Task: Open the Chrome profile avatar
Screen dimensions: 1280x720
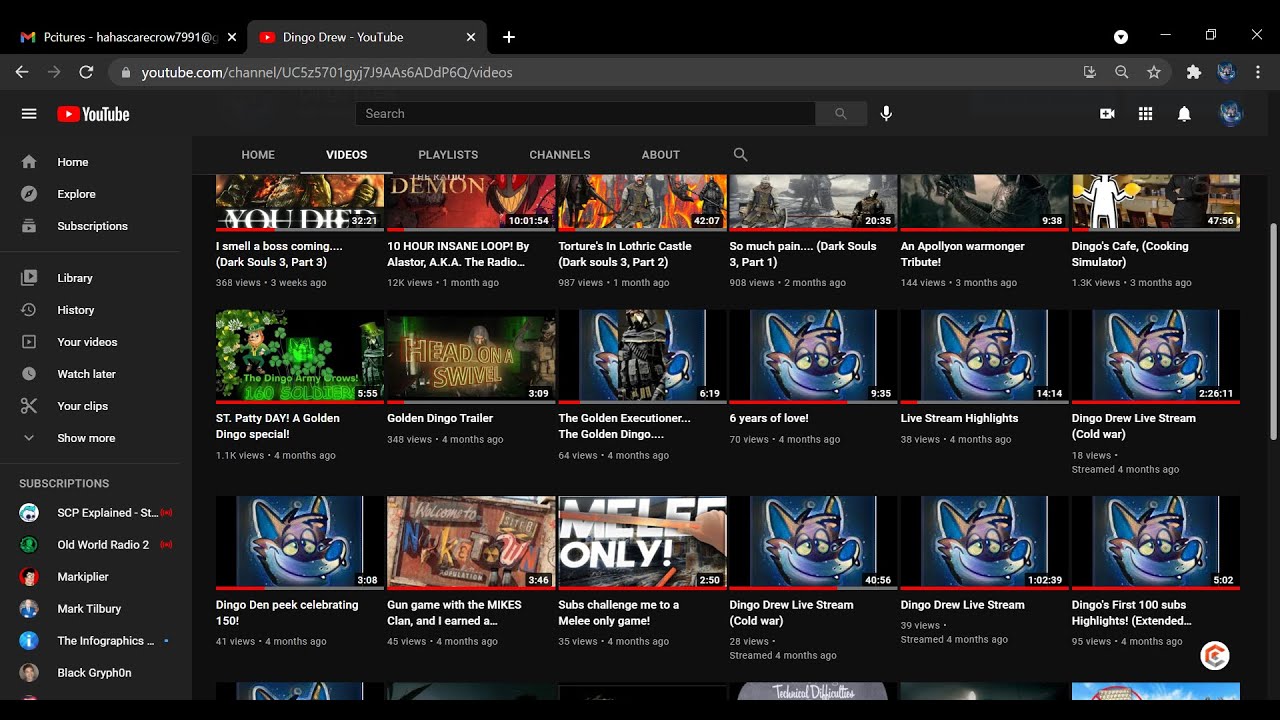Action: pos(1227,72)
